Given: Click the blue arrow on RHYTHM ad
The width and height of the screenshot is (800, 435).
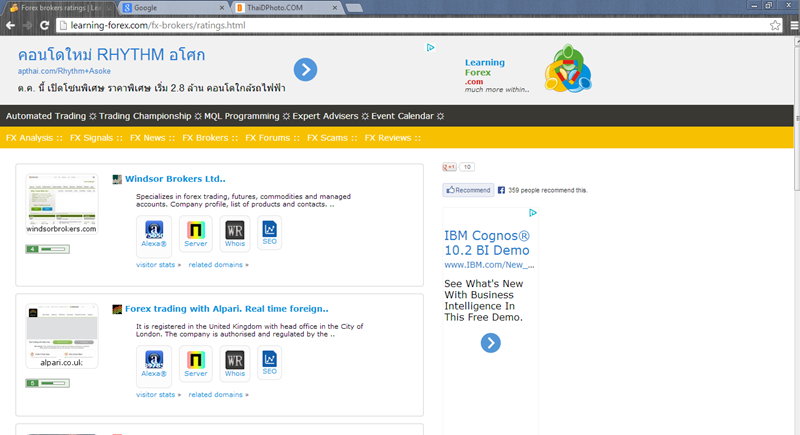Looking at the screenshot, I should [x=305, y=69].
